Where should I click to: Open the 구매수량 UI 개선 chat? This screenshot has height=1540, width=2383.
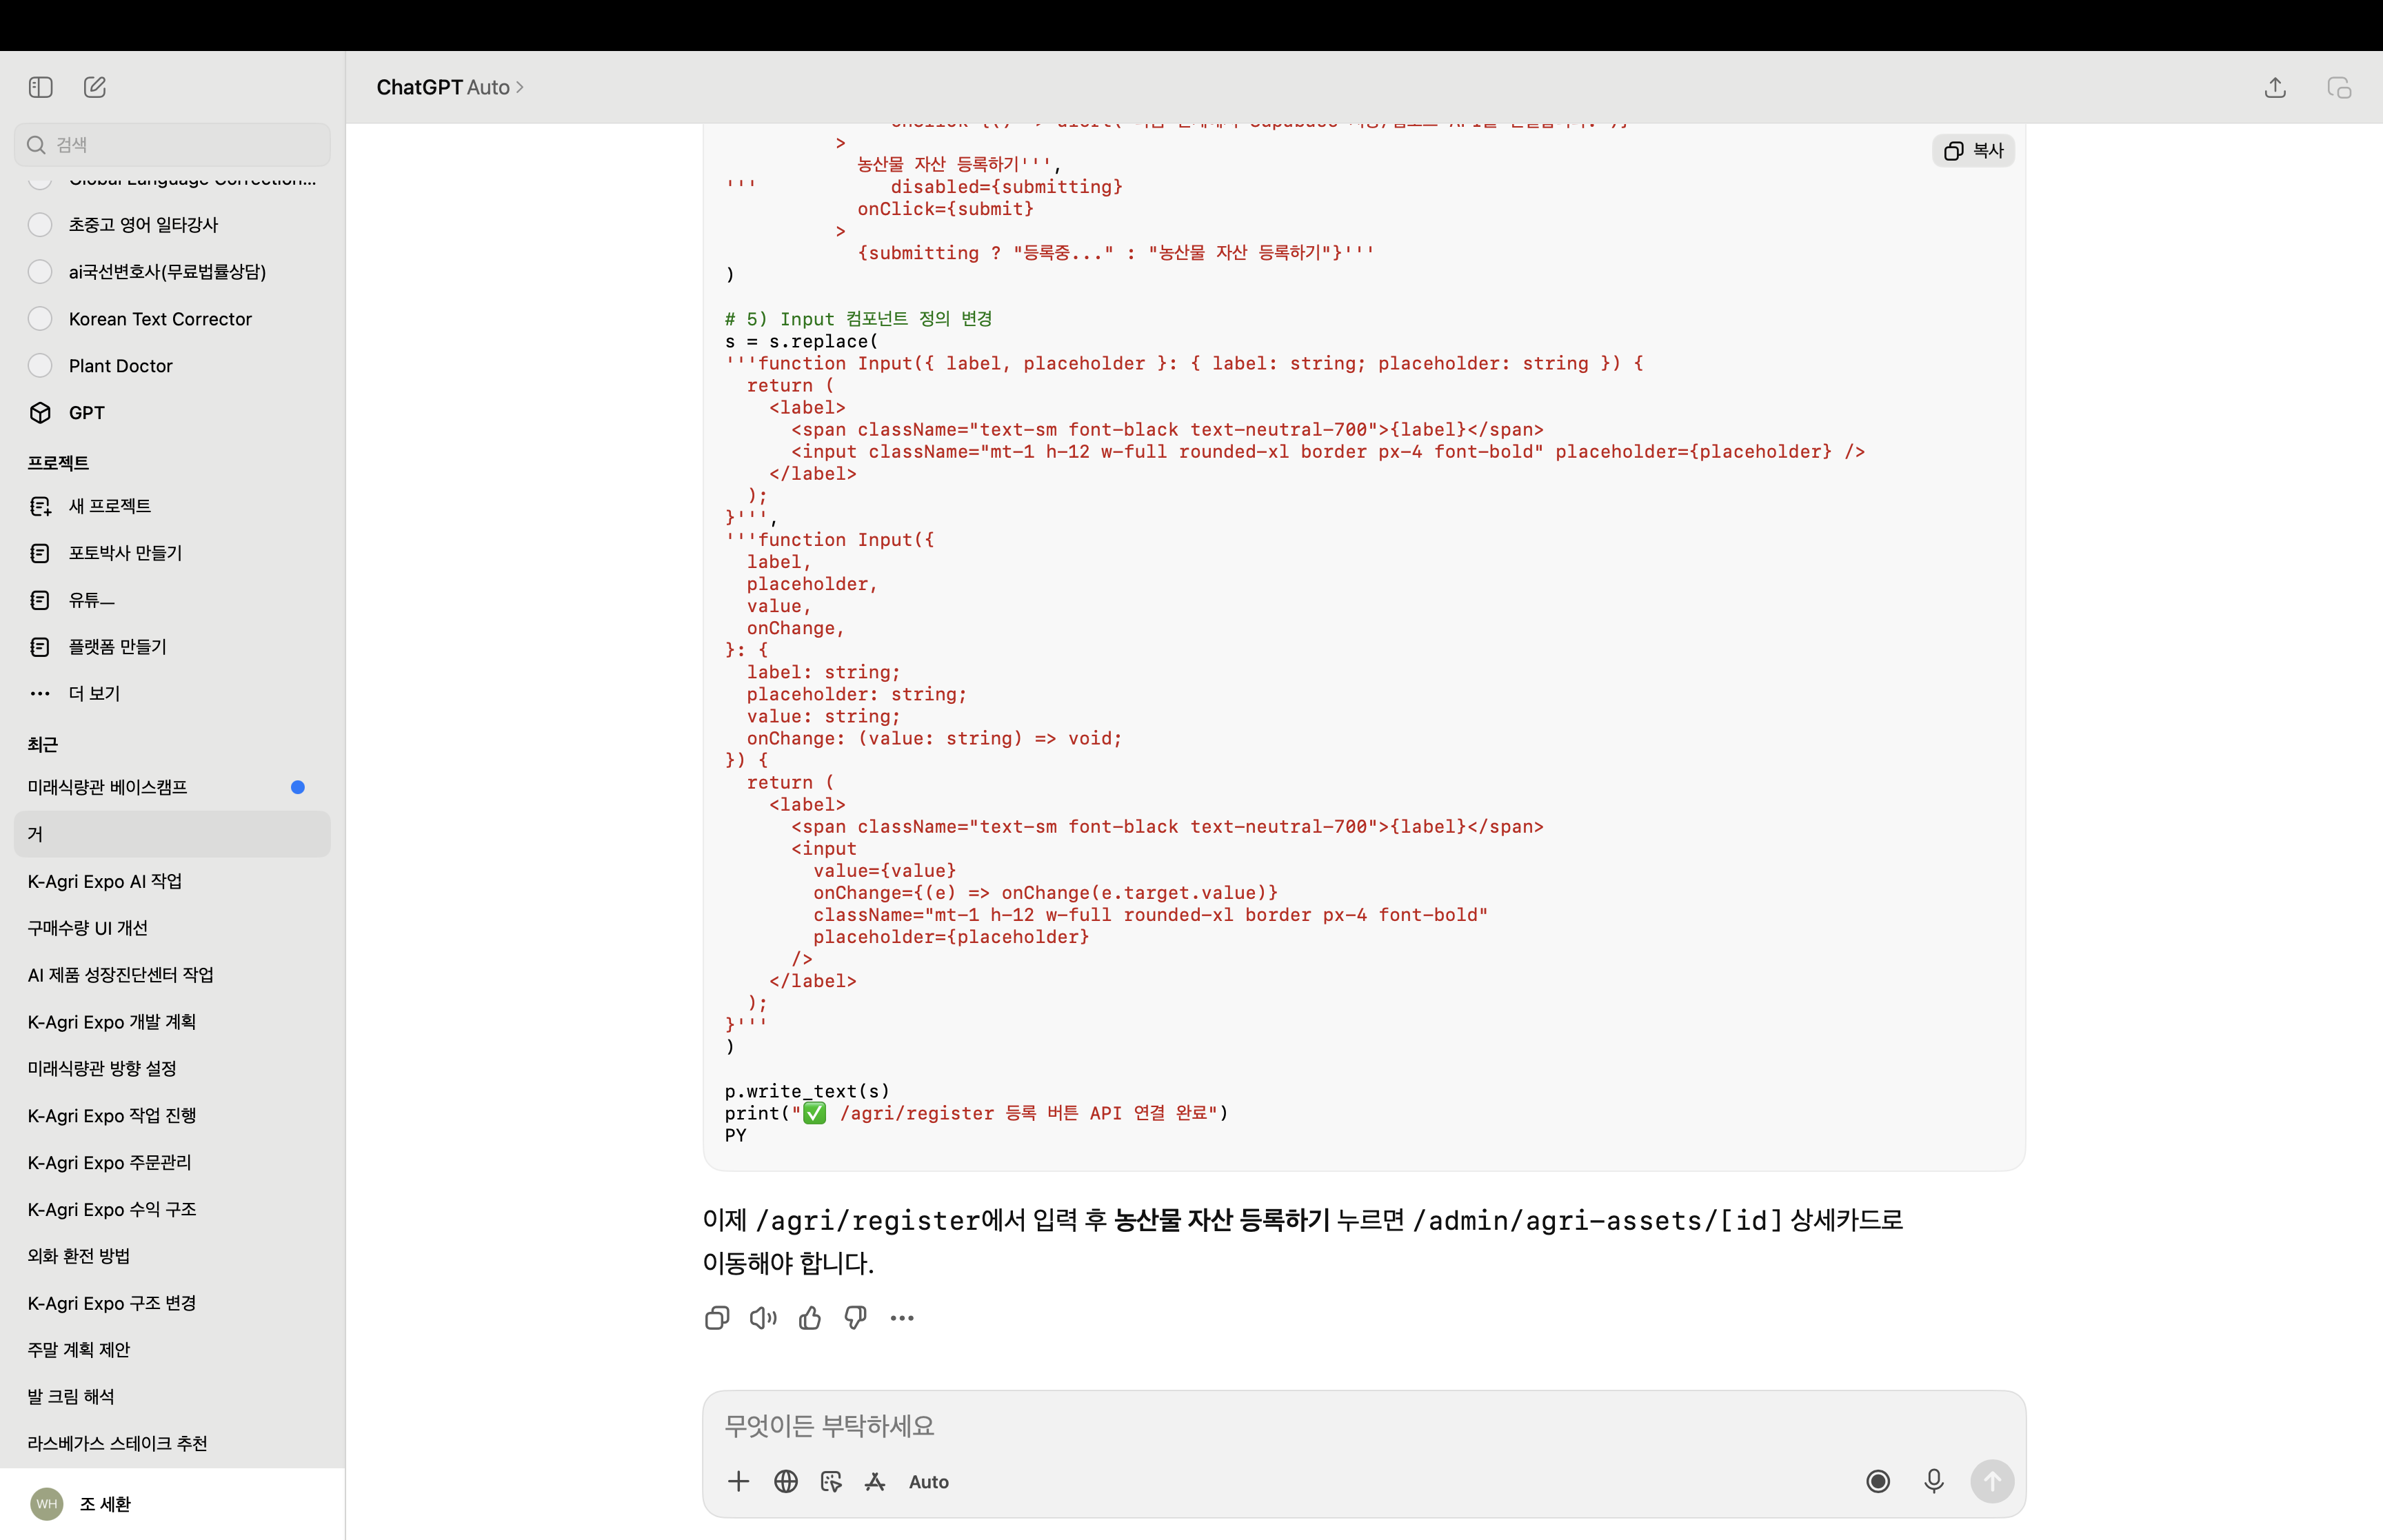172,928
